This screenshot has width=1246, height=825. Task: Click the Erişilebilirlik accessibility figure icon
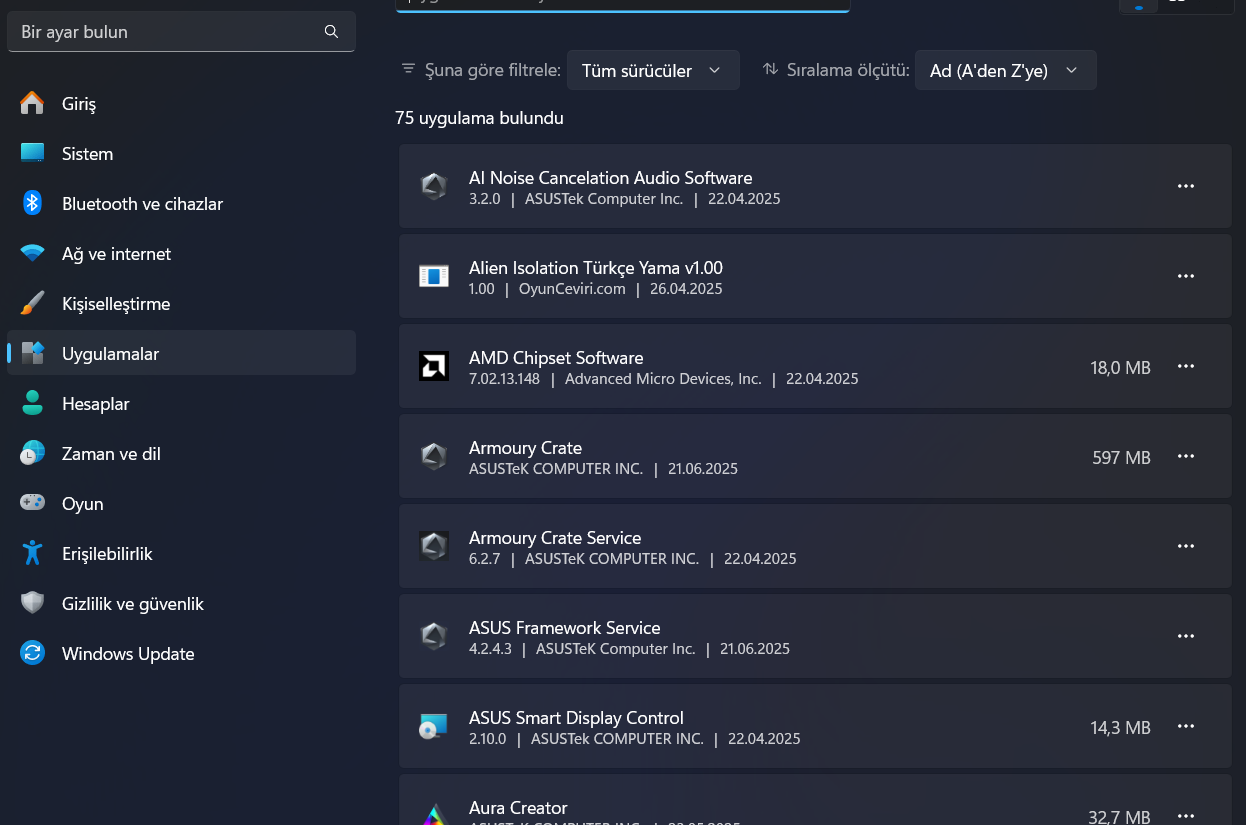click(32, 553)
